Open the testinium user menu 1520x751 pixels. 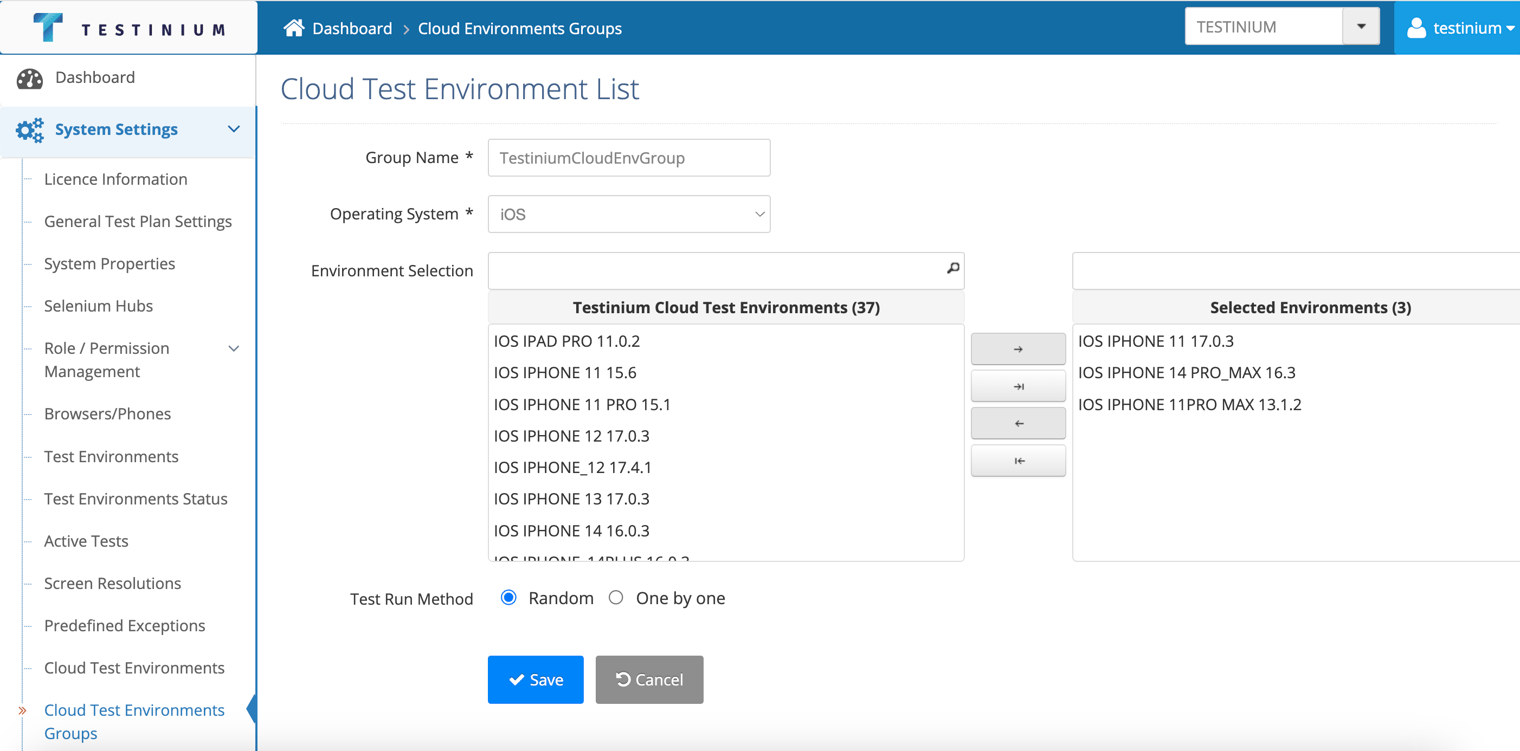tap(1459, 28)
